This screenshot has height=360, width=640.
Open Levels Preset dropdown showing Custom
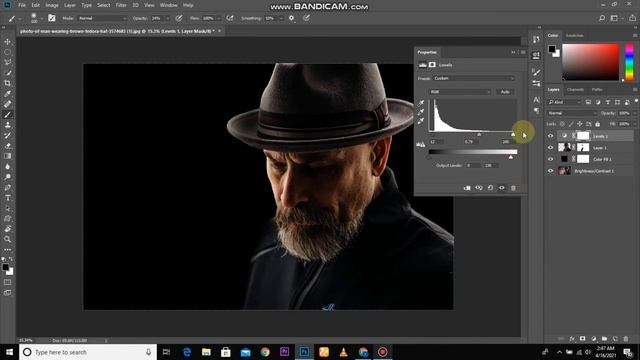coord(473,78)
